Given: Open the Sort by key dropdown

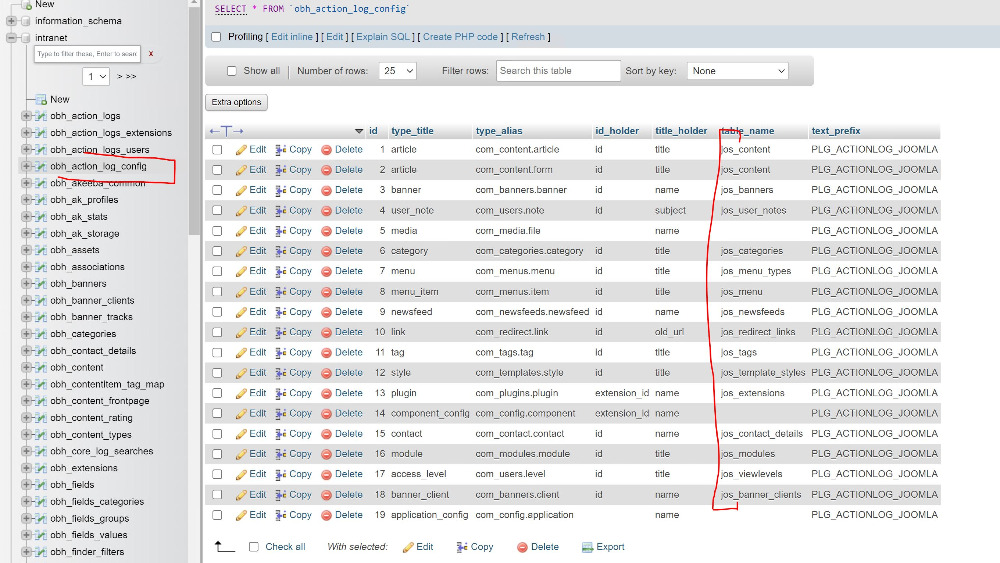Looking at the screenshot, I should click(737, 71).
